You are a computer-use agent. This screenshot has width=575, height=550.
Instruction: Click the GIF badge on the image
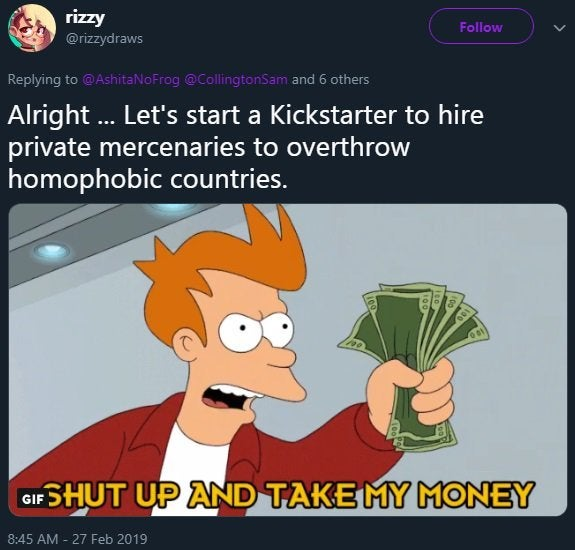(x=33, y=499)
